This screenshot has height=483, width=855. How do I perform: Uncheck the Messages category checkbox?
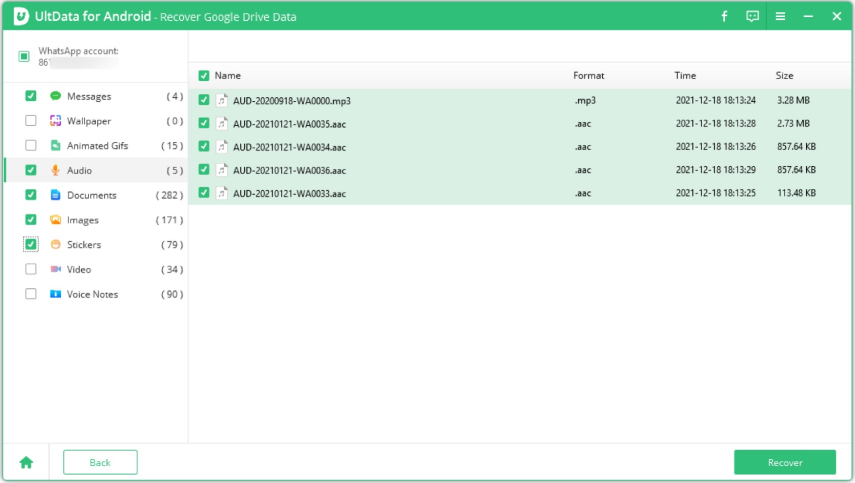click(x=31, y=96)
